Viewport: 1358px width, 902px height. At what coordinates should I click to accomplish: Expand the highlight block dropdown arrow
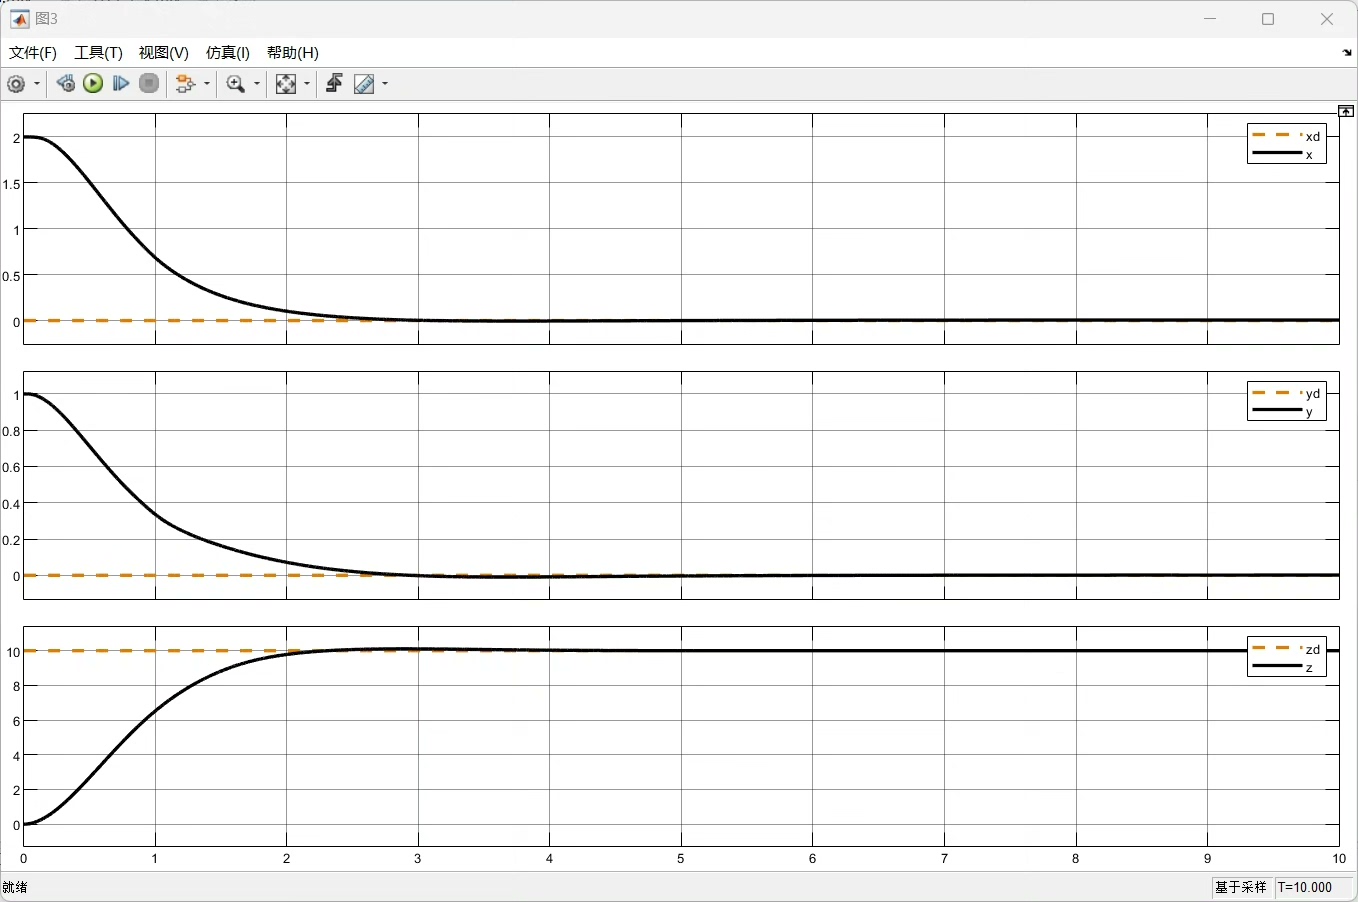click(207, 84)
